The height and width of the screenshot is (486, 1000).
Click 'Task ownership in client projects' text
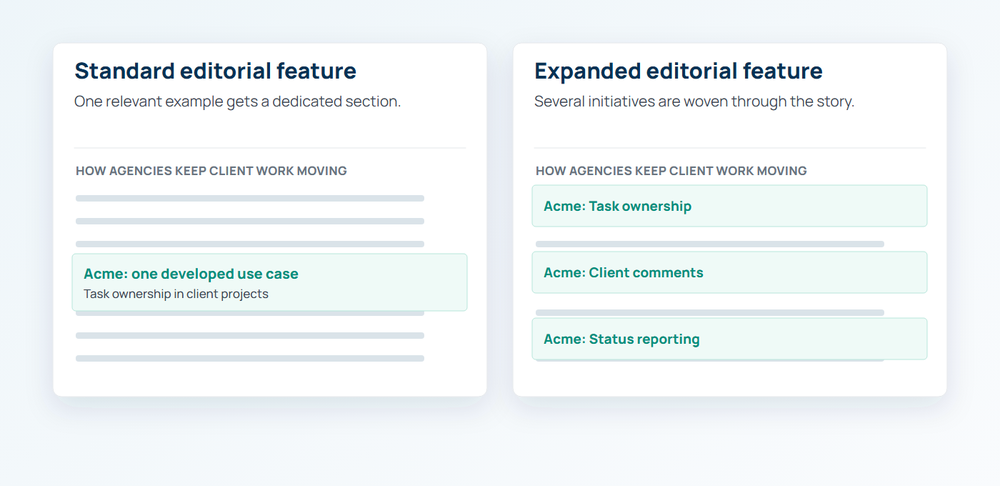(176, 294)
